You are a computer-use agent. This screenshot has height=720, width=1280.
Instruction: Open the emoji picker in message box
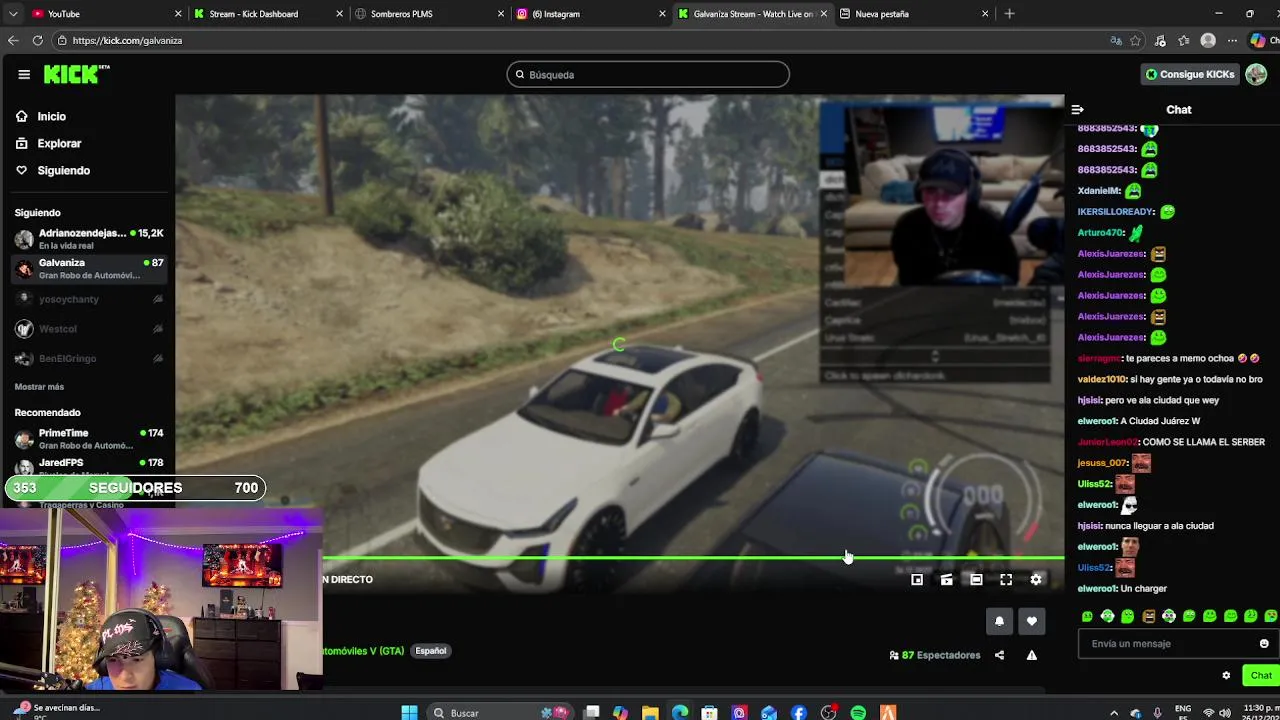(x=1264, y=644)
